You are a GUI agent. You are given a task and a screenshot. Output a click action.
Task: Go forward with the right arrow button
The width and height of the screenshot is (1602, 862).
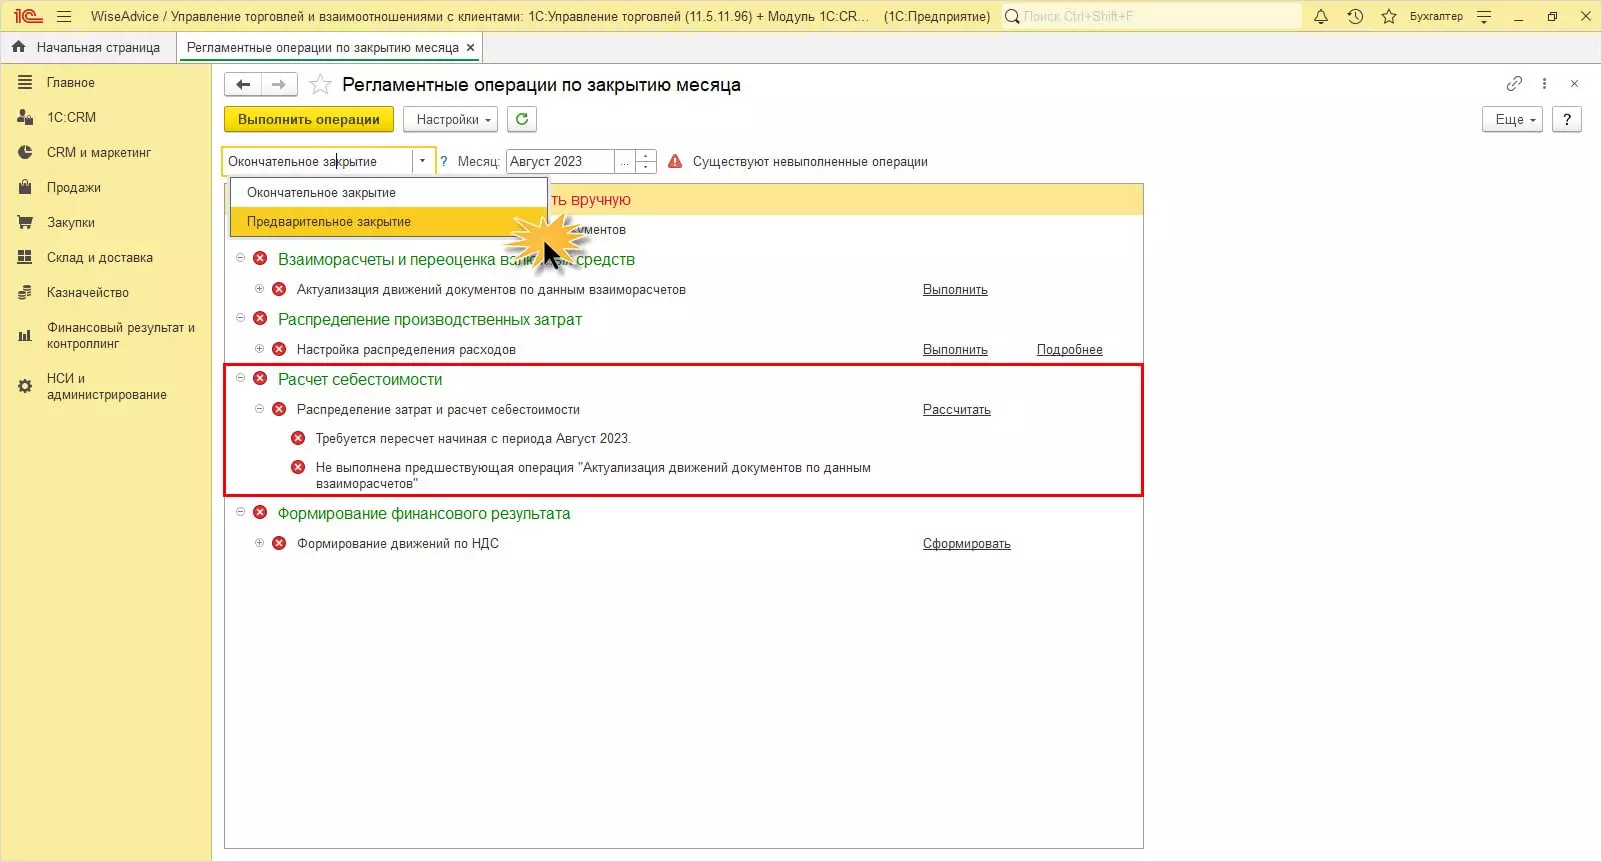click(x=279, y=85)
